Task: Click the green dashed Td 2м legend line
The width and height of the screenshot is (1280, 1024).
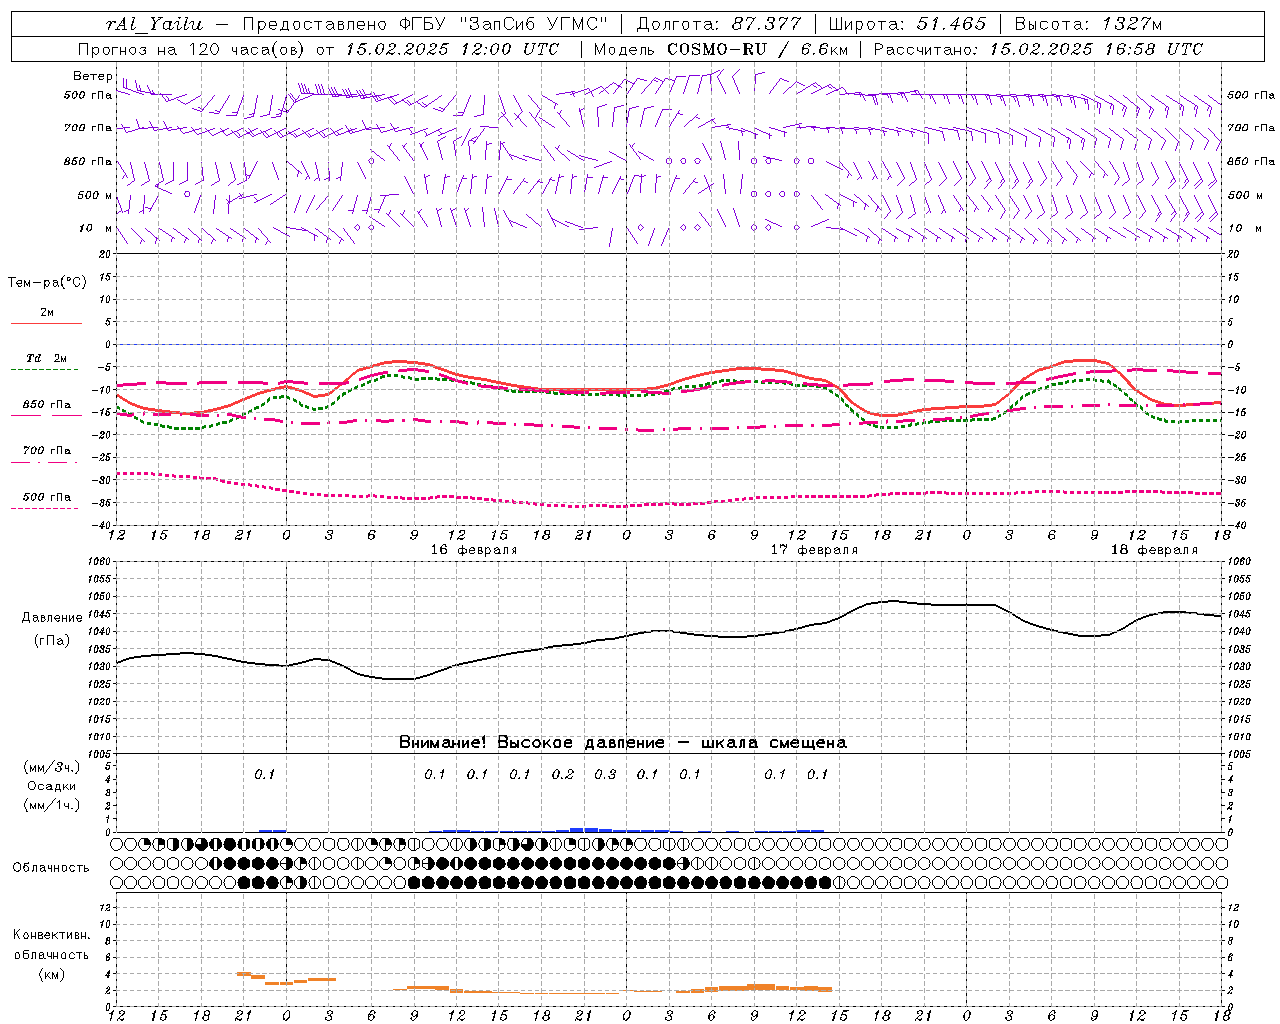Action: coord(44,369)
